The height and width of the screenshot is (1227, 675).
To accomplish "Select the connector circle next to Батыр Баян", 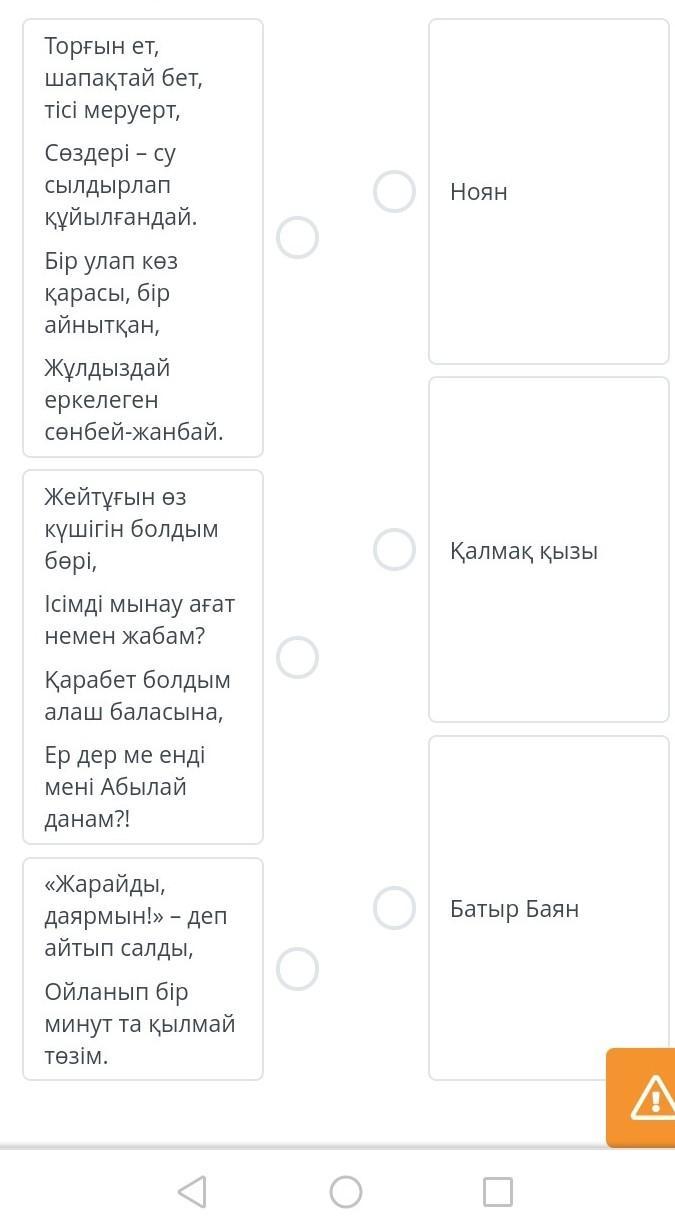I will [x=395, y=908].
